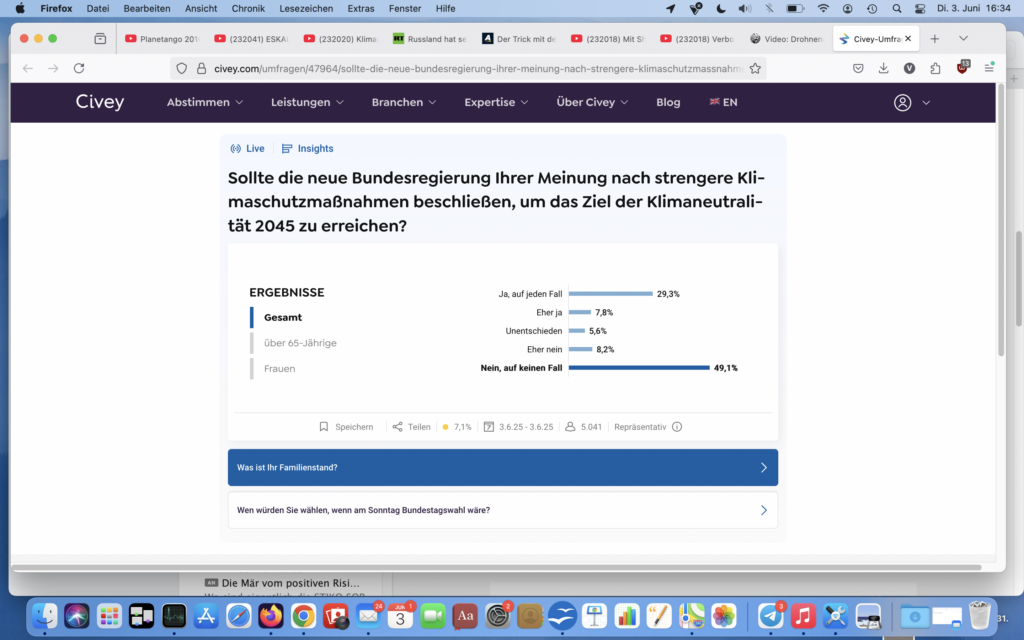Expand the Leistungen dropdown menu
The height and width of the screenshot is (640, 1024).
(307, 103)
